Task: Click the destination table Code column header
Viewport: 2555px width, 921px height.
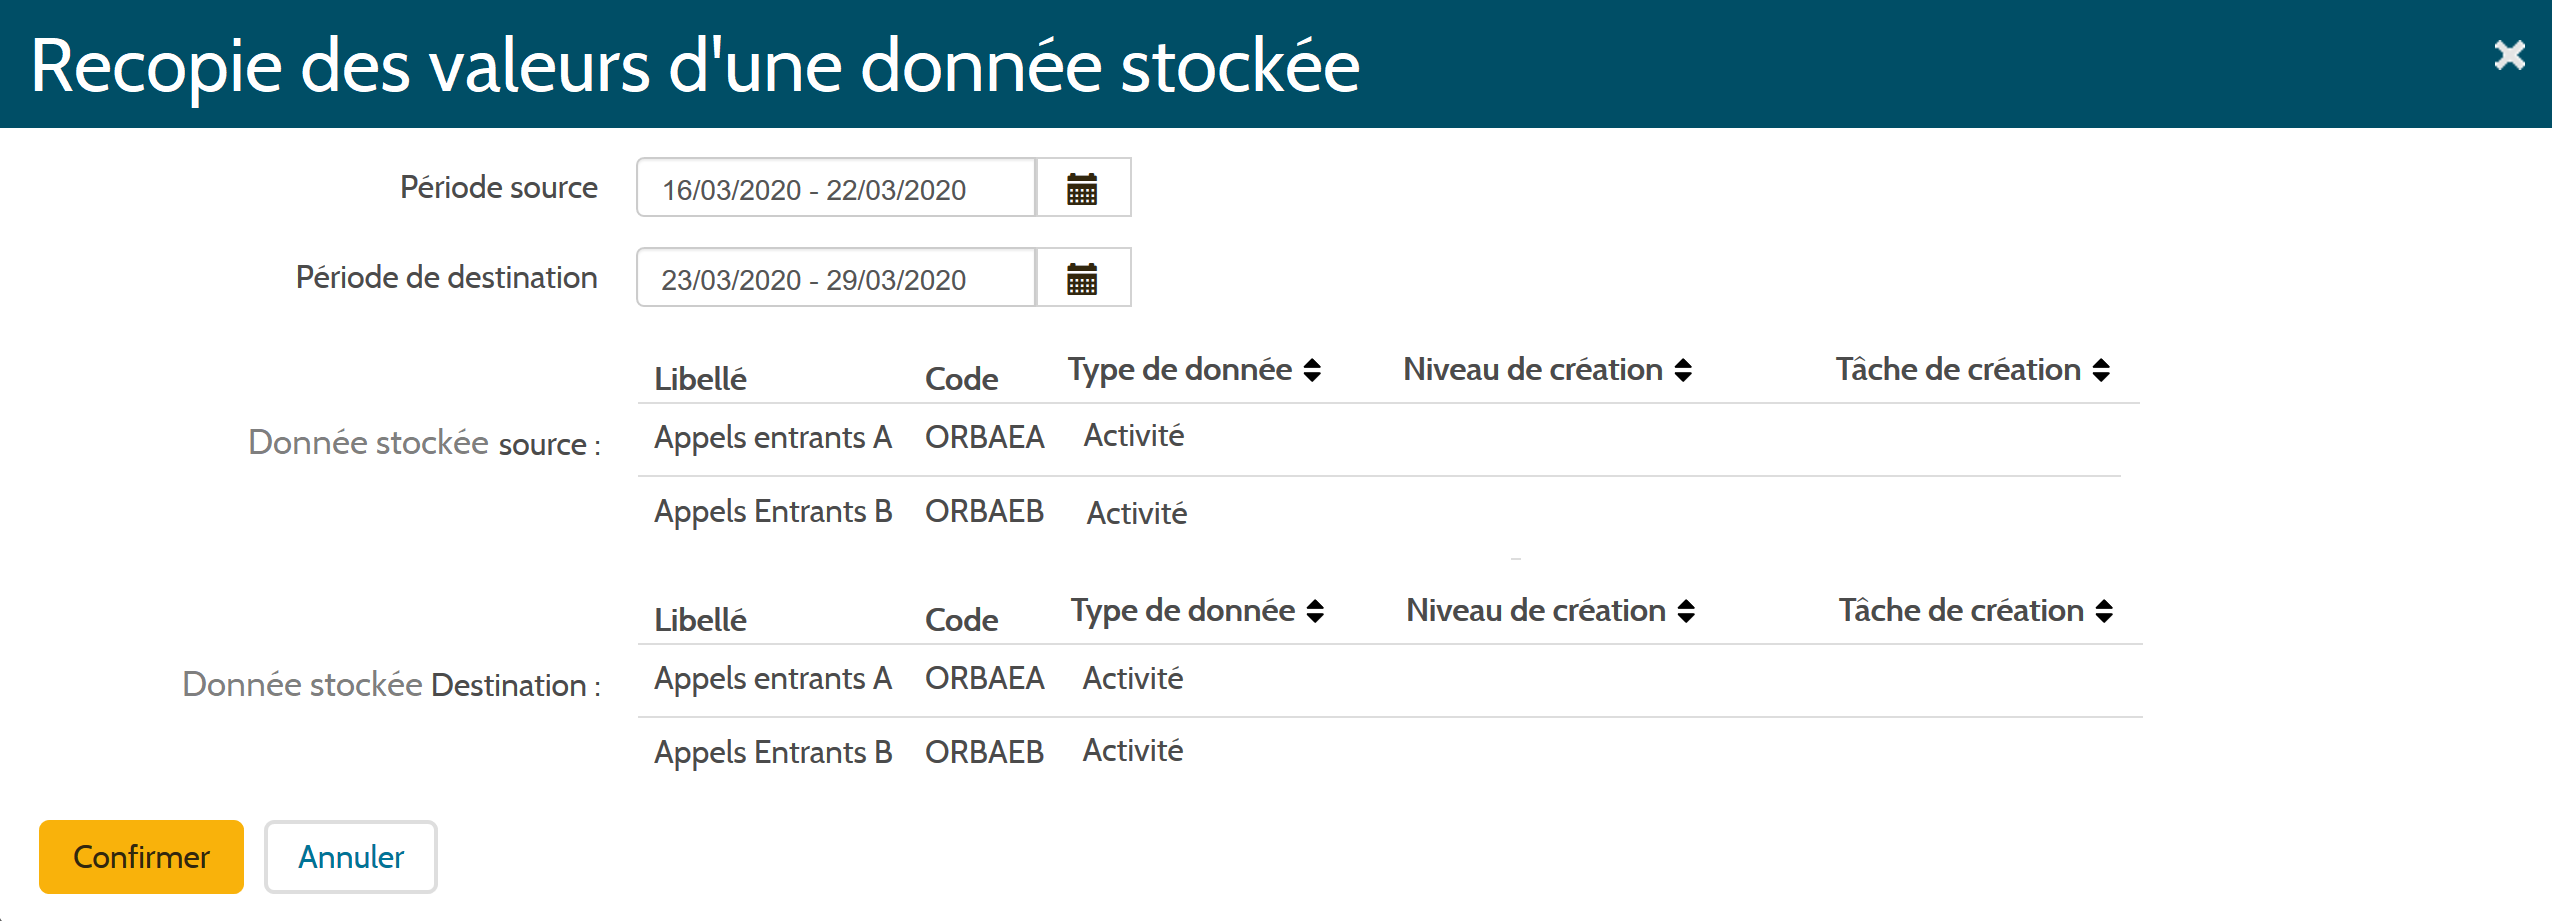Action: pyautogui.click(x=961, y=620)
